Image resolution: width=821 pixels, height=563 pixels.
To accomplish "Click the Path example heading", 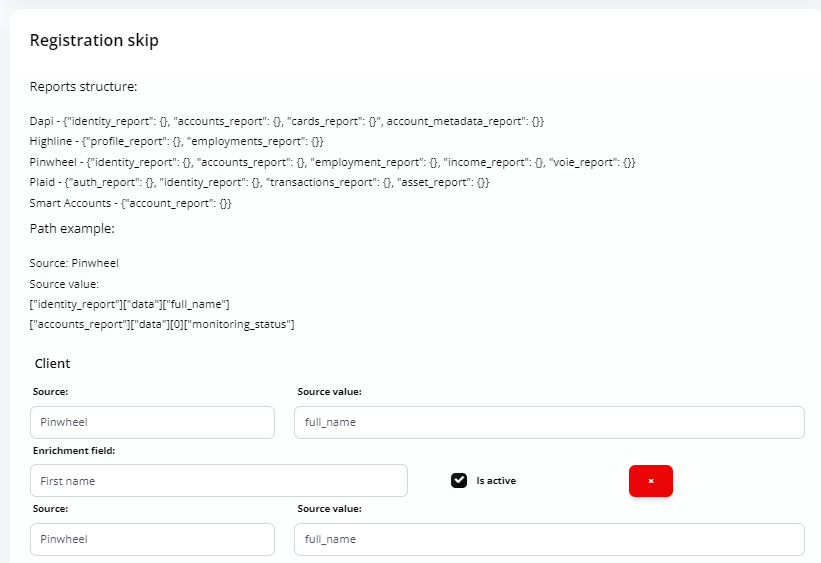I will 72,229.
